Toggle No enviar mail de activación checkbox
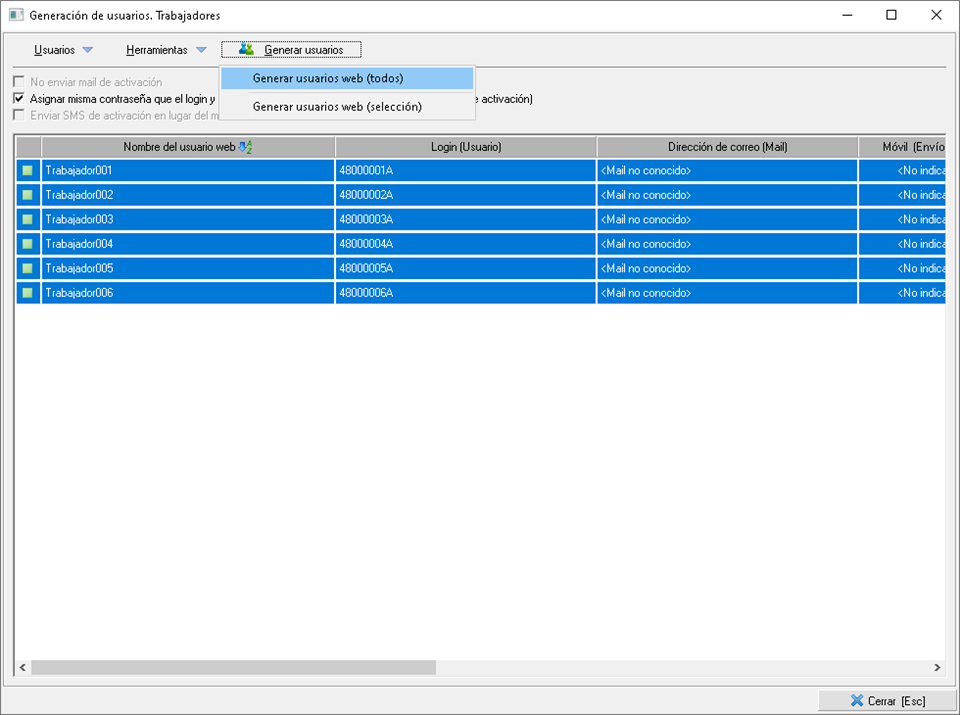Screen dimensions: 960x715 tap(19, 82)
